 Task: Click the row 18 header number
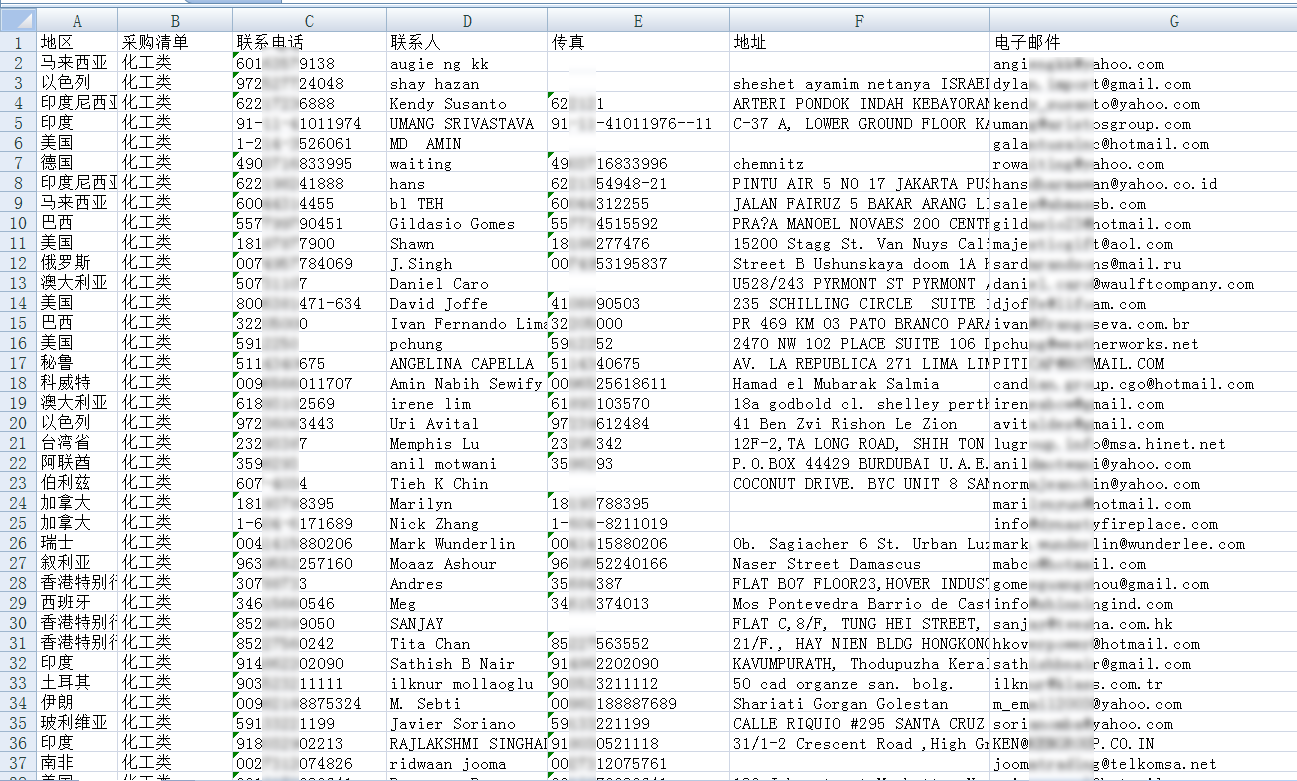point(18,384)
